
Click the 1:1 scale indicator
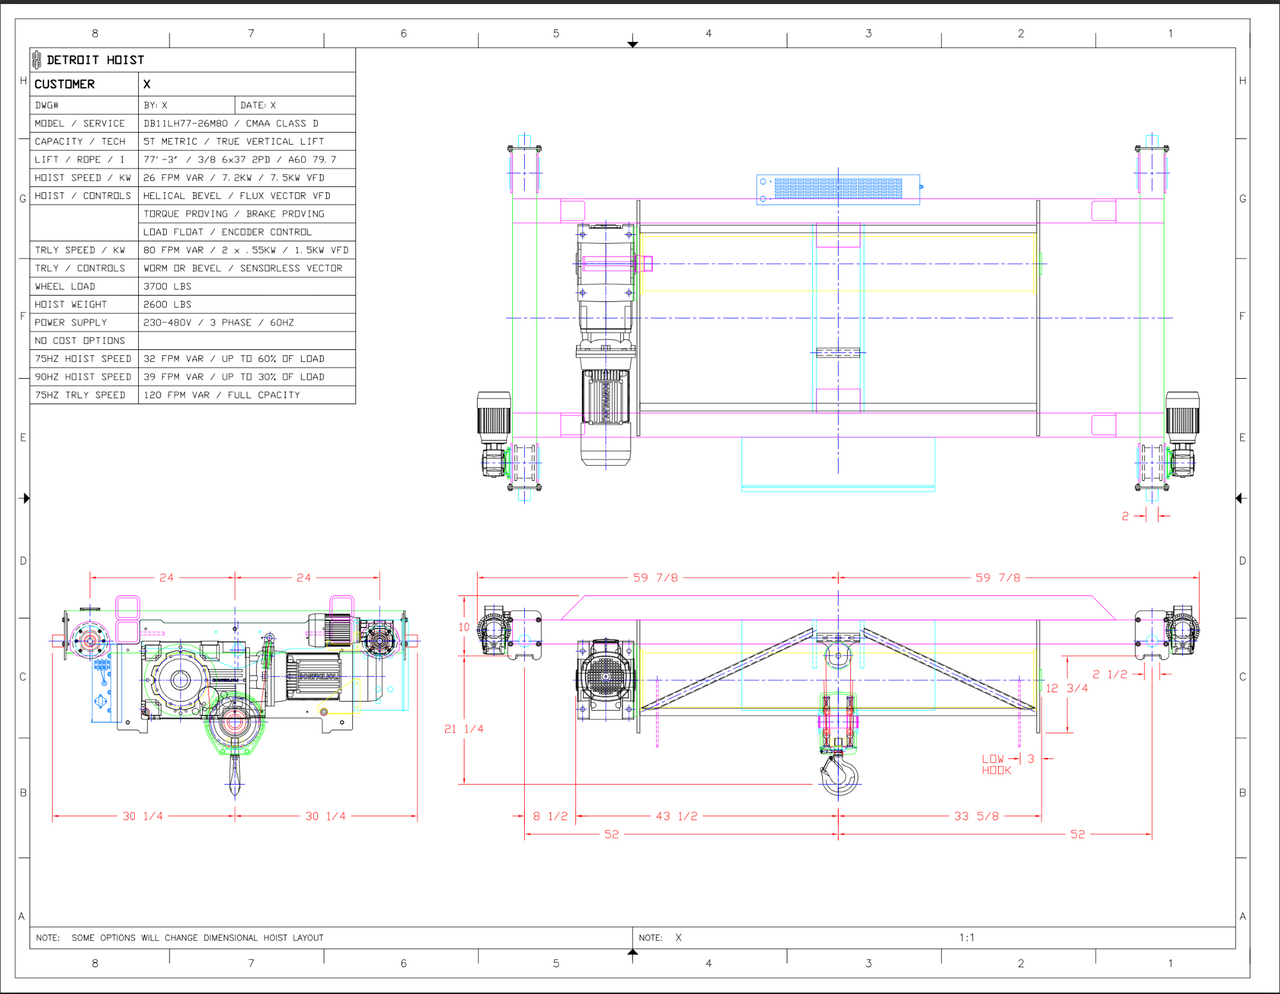click(x=967, y=938)
